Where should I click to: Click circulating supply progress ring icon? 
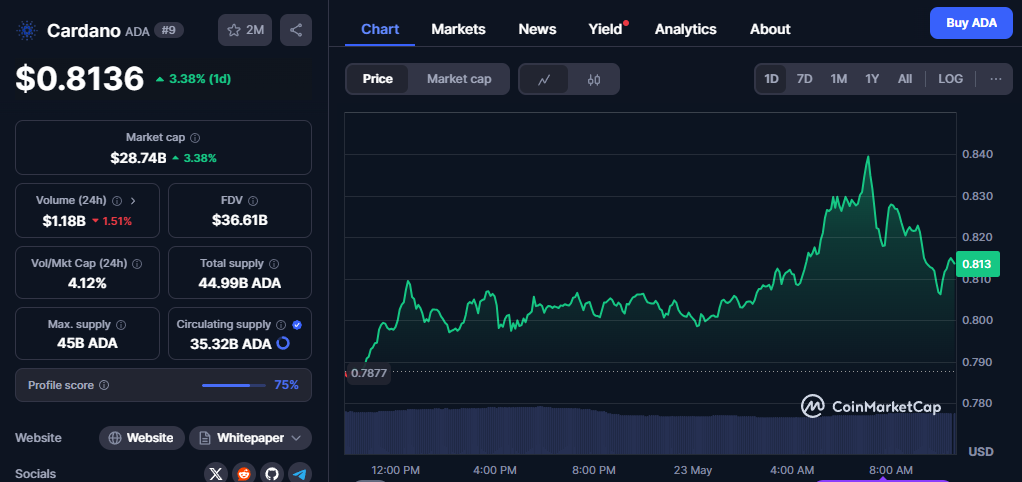click(283, 343)
